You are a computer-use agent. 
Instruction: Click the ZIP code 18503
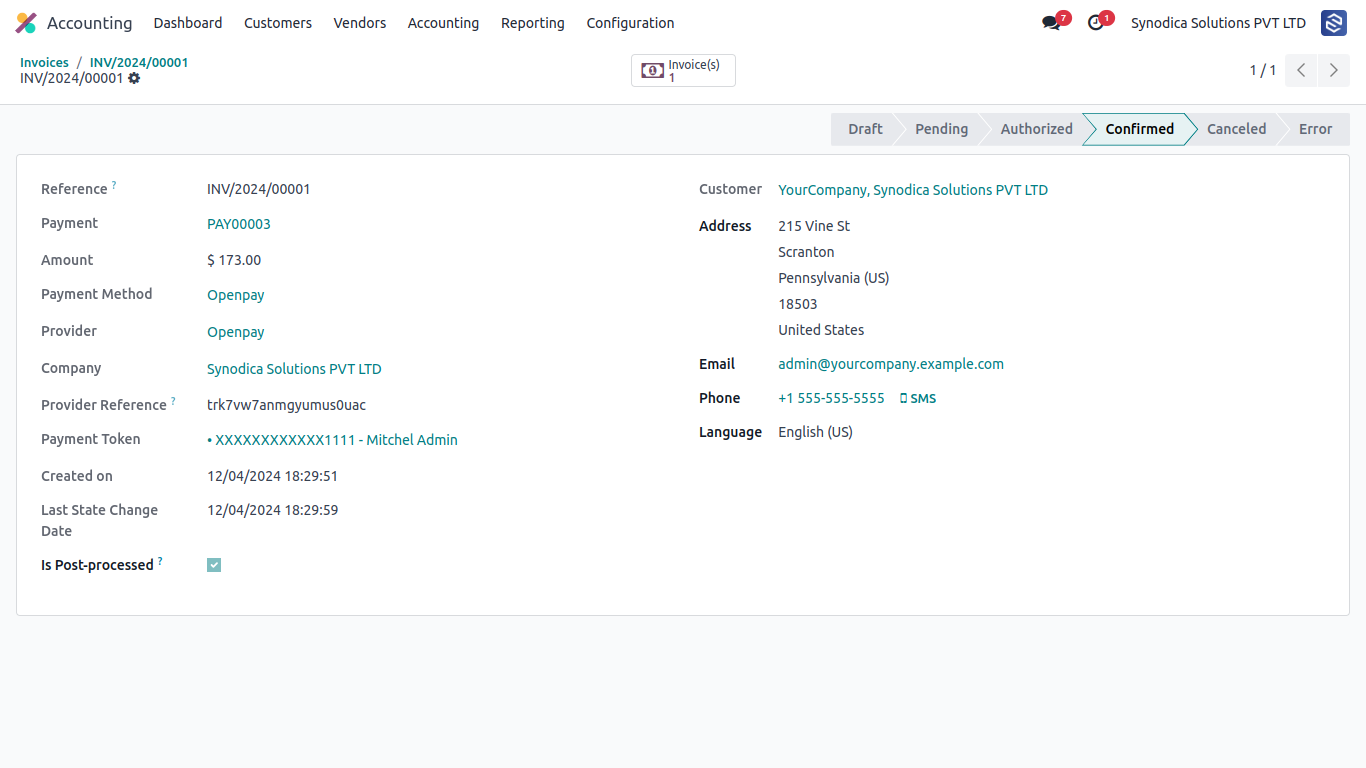(x=798, y=304)
